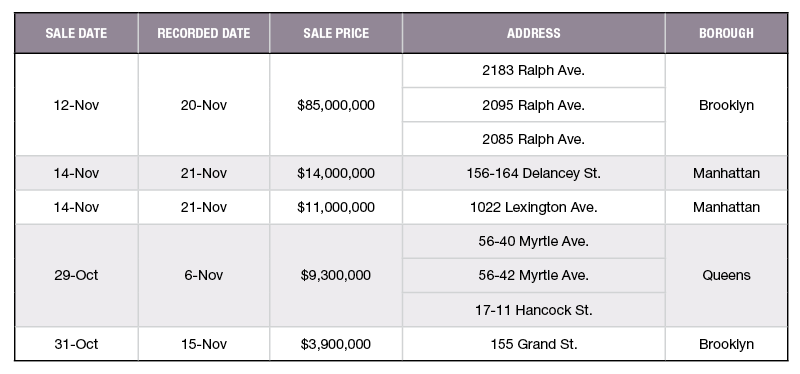Select the Queens borough cell
800x374 pixels.
[x=726, y=276]
